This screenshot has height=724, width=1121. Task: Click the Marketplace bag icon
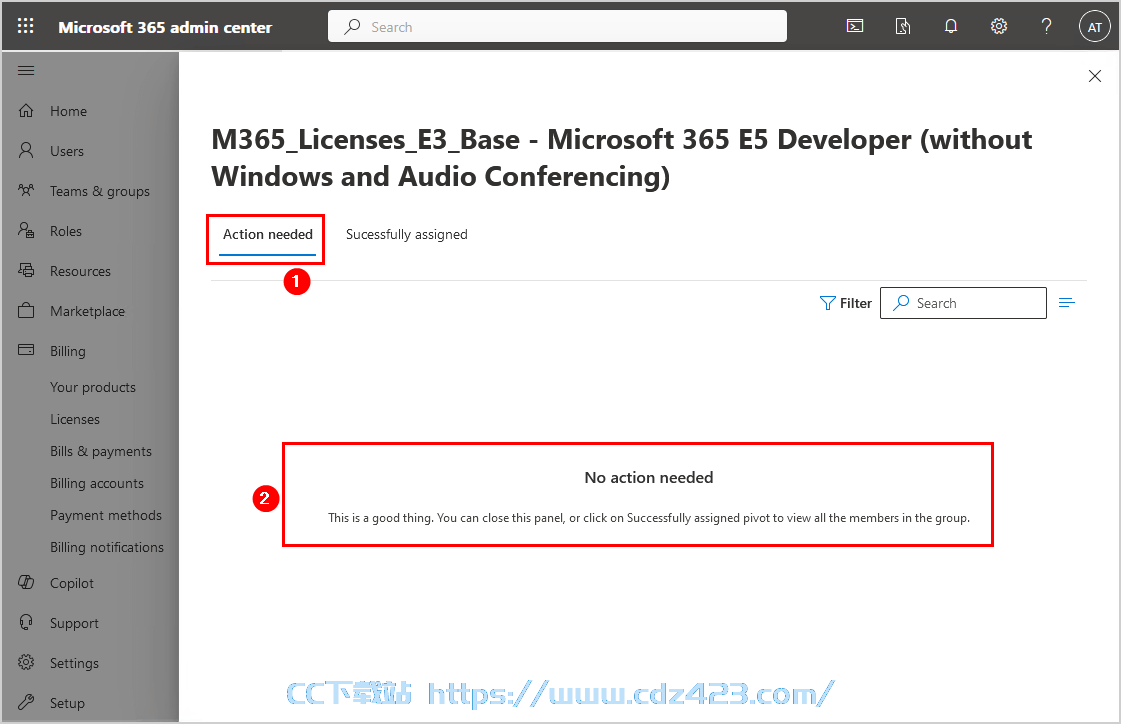coord(26,310)
